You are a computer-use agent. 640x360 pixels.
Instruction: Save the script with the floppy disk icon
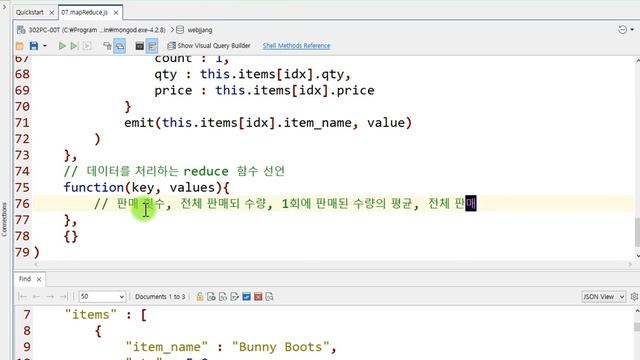tap(34, 46)
